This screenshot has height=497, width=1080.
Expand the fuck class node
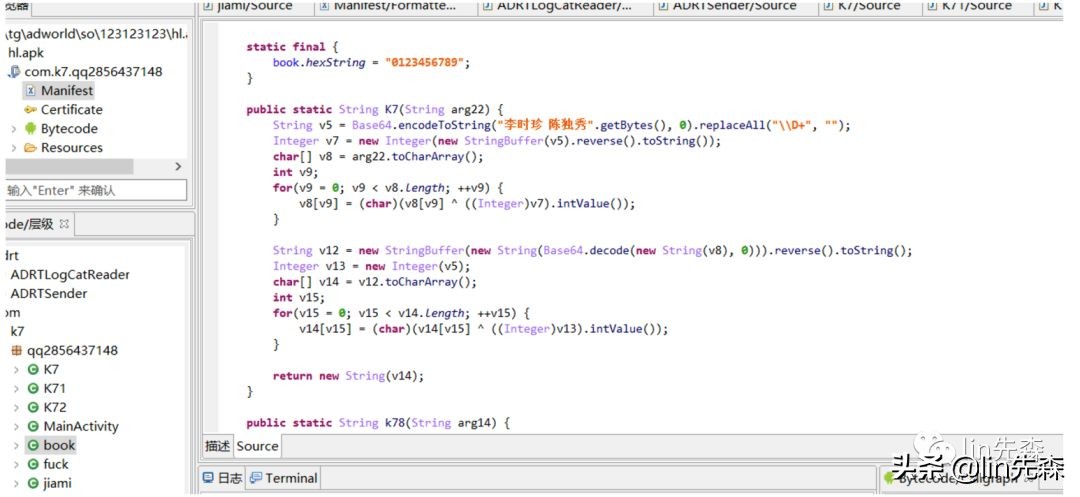coord(17,465)
